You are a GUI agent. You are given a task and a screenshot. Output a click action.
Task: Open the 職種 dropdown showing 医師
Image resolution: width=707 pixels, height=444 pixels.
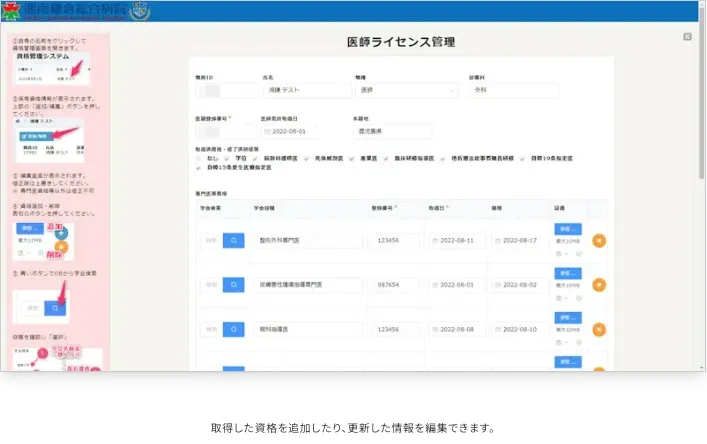[x=406, y=90]
